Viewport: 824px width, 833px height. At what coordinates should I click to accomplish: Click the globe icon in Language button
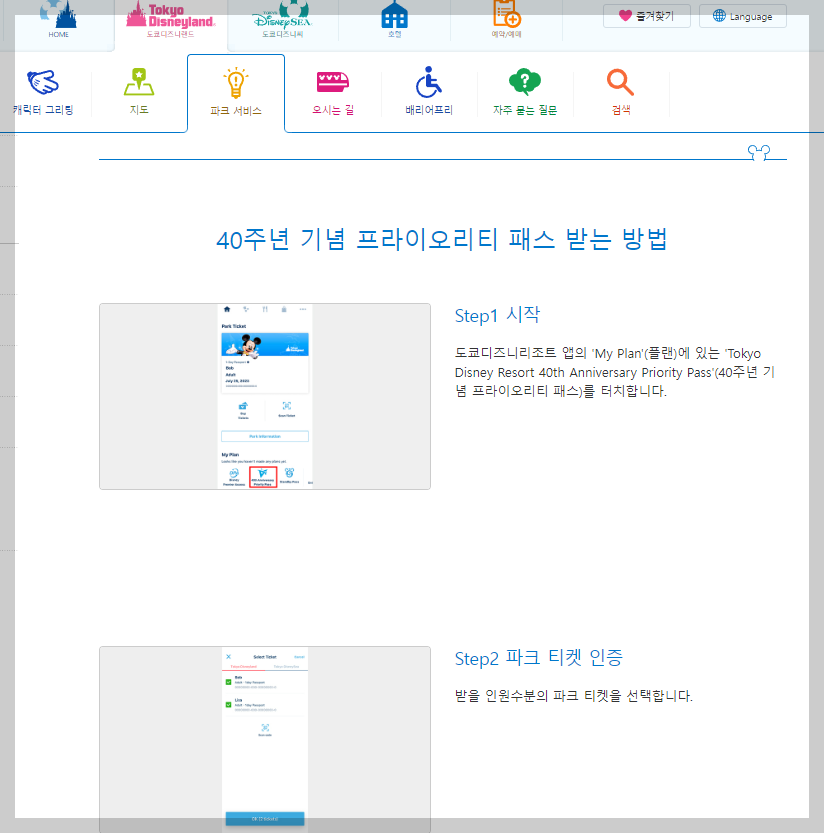click(x=719, y=15)
